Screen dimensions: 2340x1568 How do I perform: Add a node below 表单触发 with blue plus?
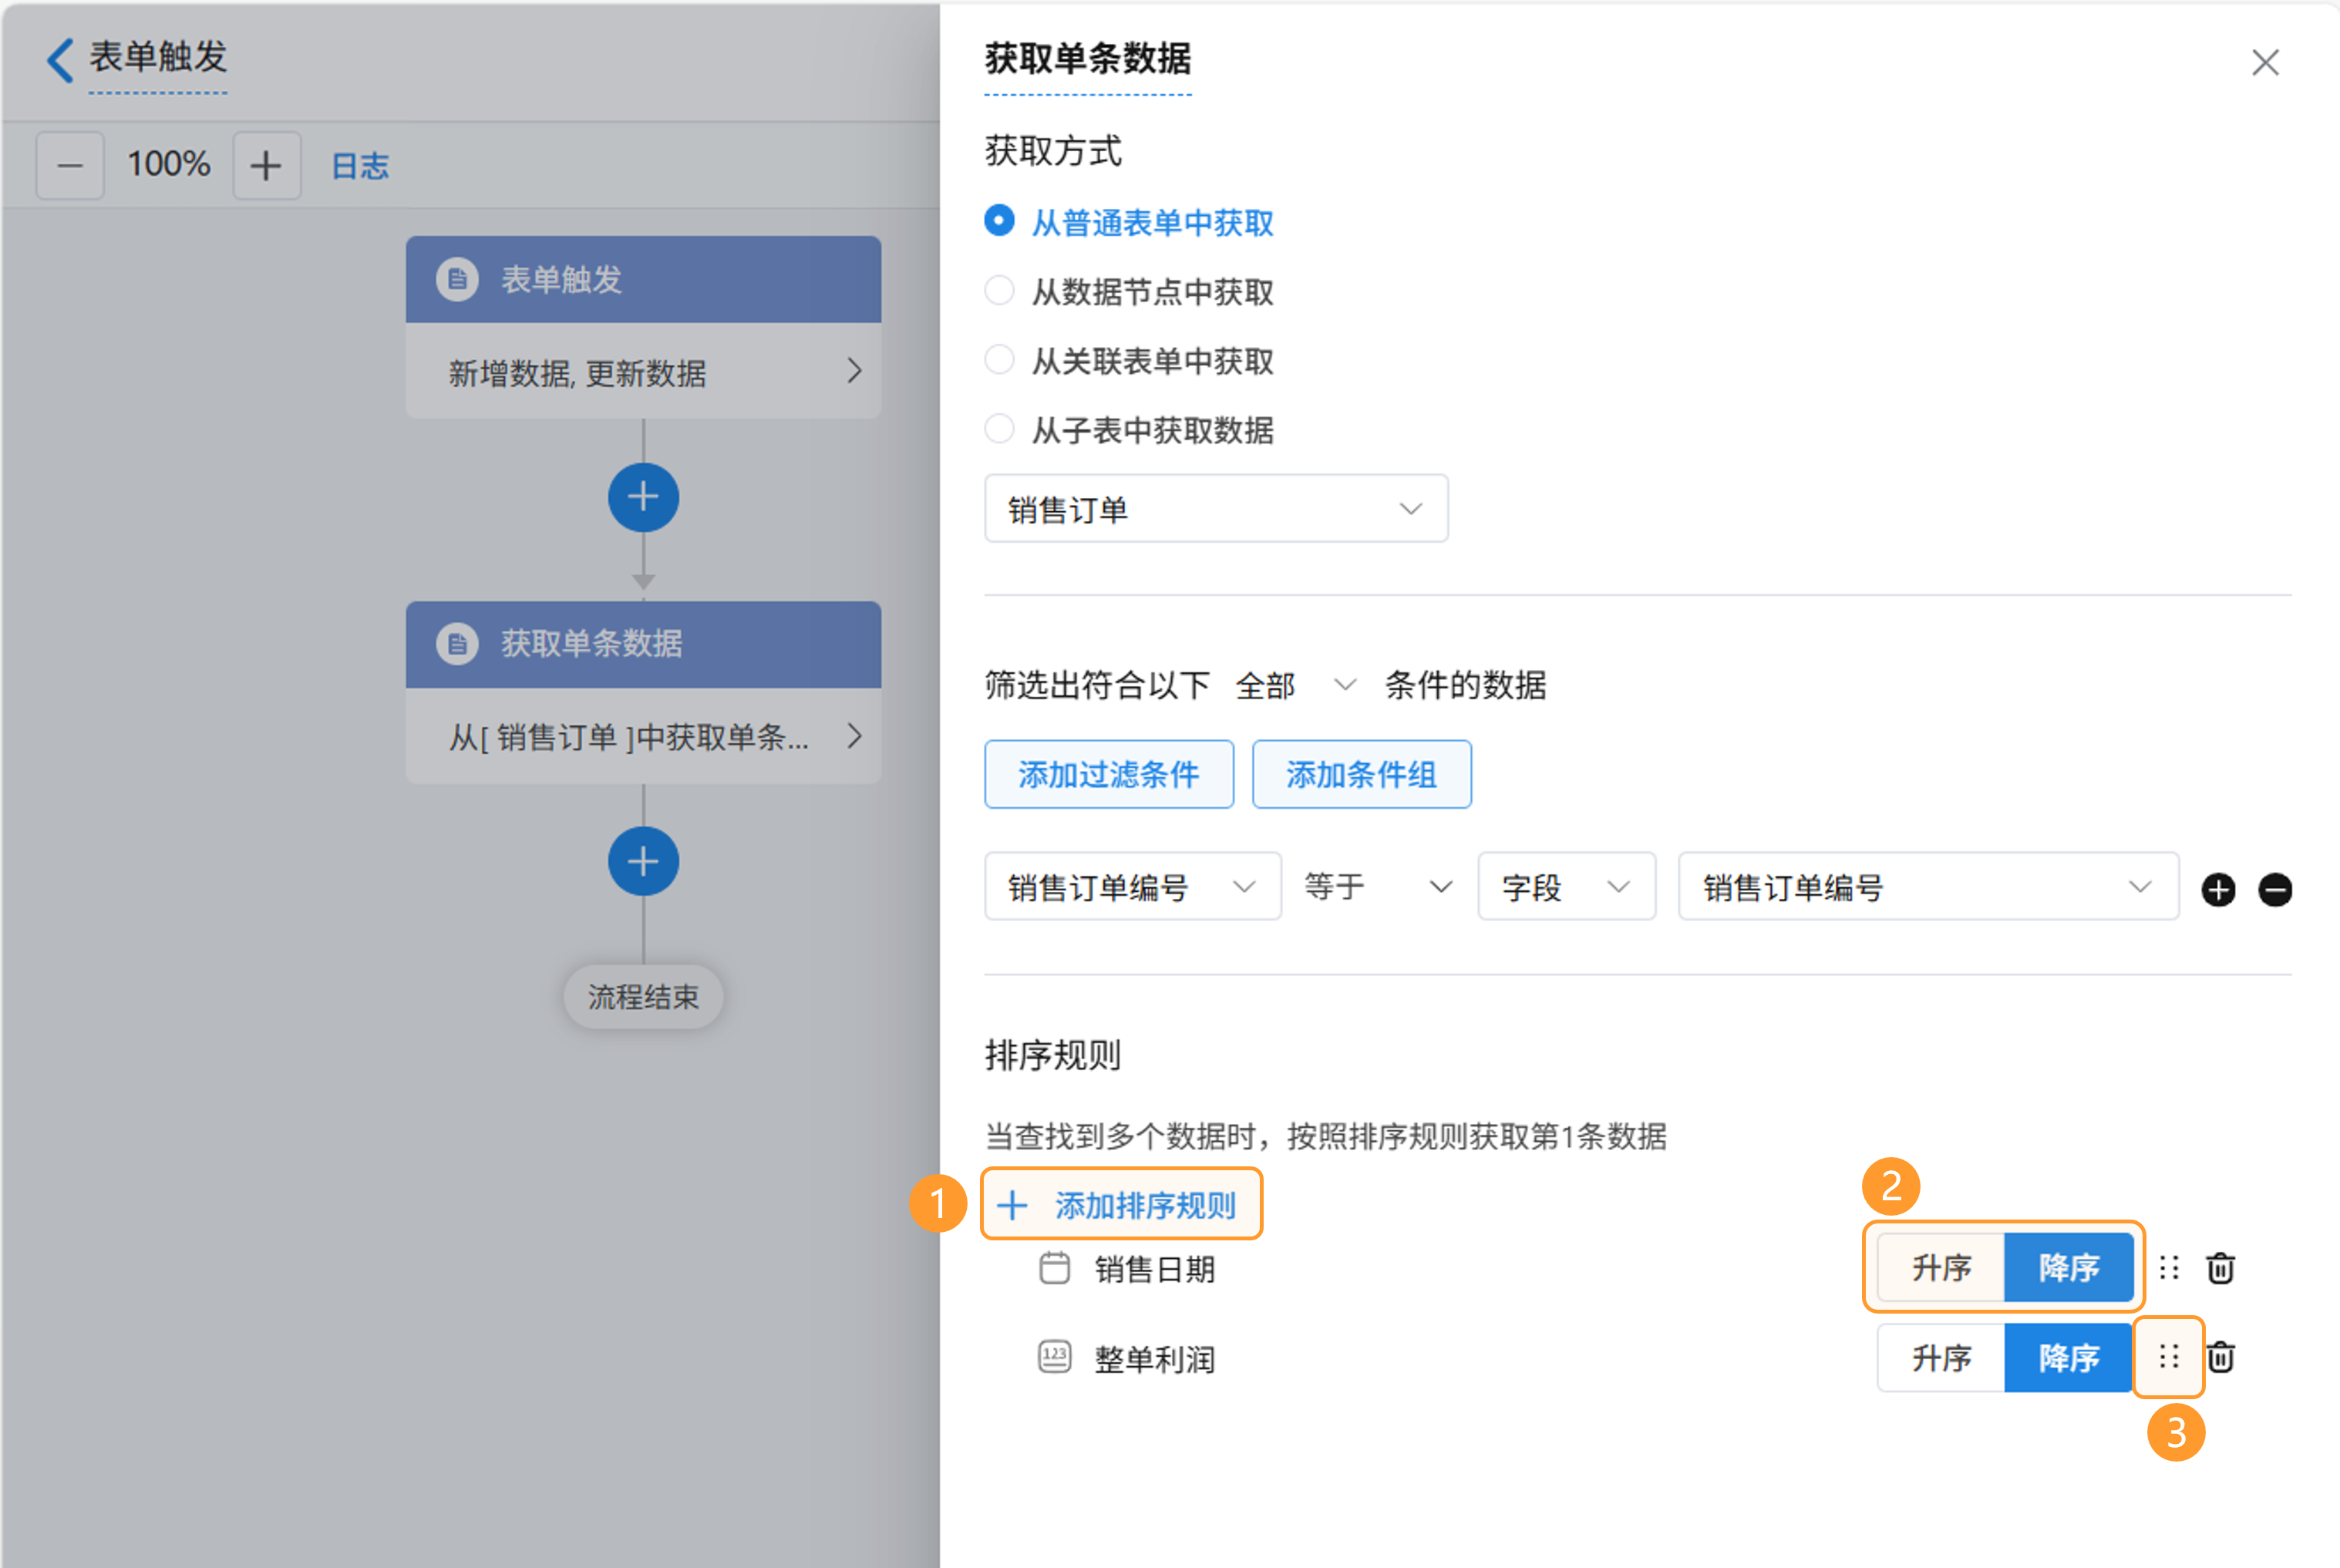[643, 497]
